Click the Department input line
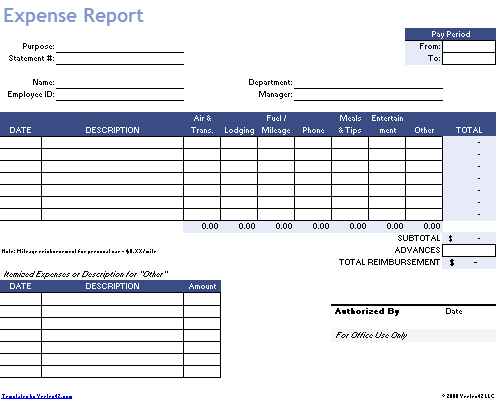This screenshot has height=402, width=496. coord(368,83)
